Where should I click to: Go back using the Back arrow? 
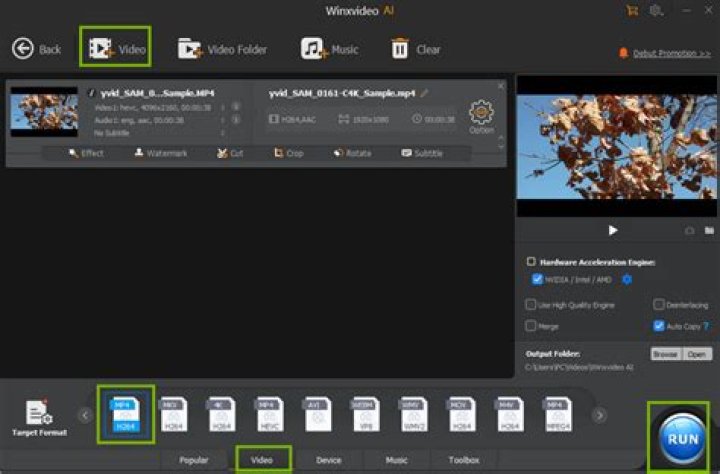(x=36, y=49)
